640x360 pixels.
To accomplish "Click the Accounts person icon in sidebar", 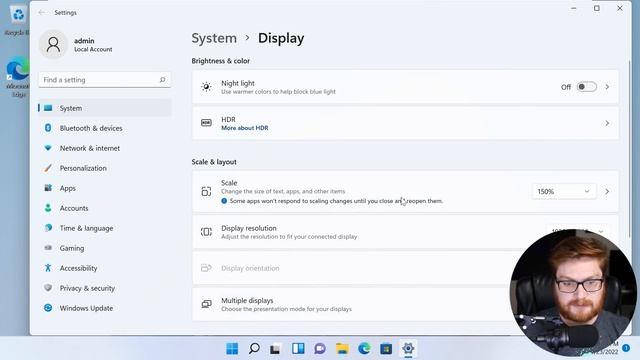I will 48,208.
